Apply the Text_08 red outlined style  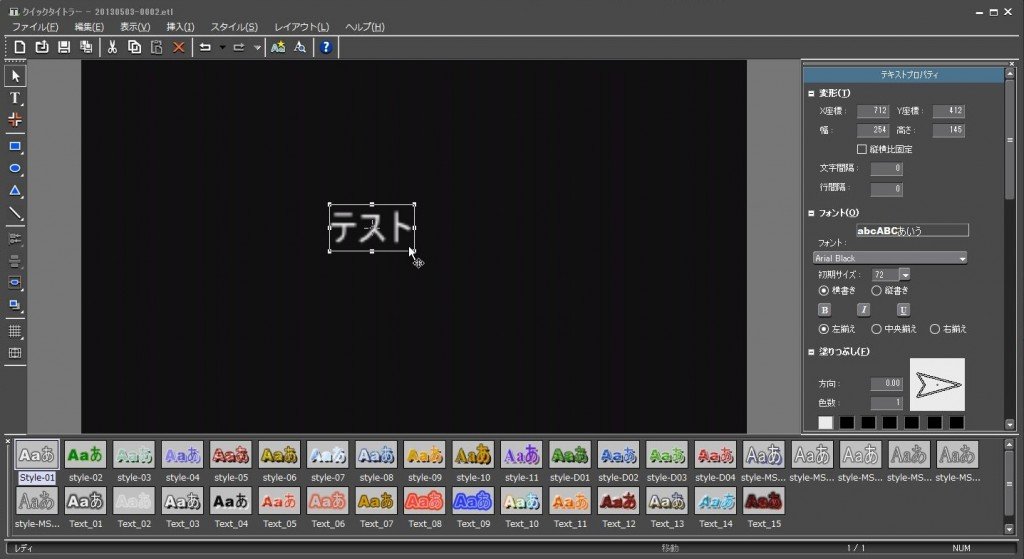point(424,501)
